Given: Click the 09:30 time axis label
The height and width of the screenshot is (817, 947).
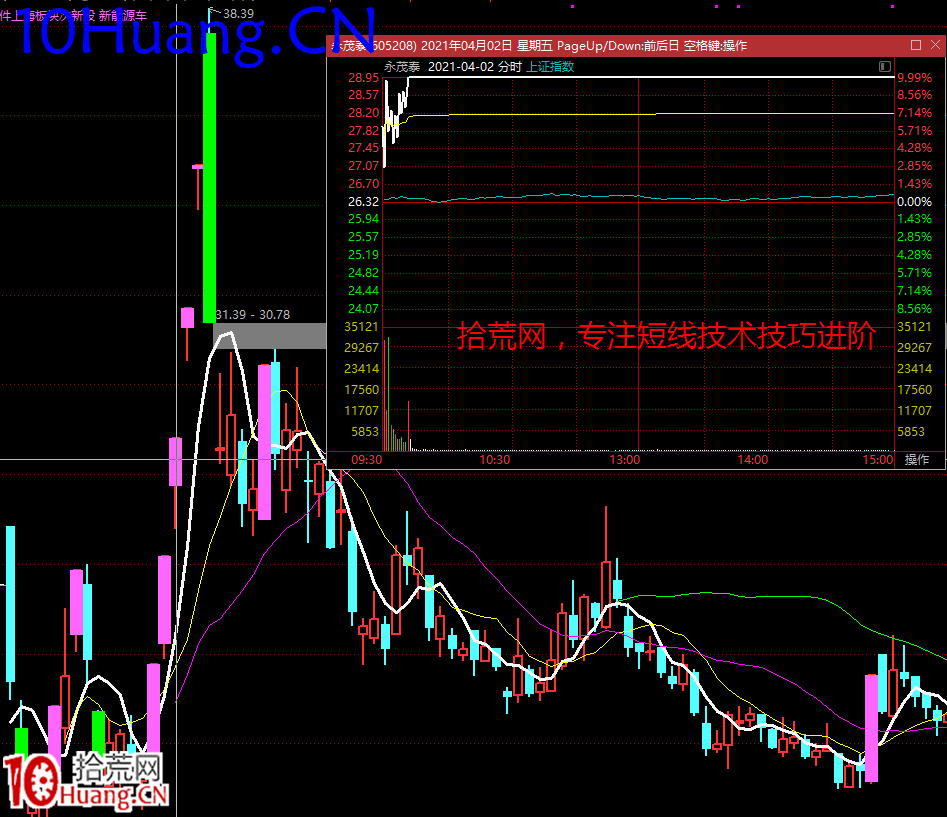Looking at the screenshot, I should click(367, 460).
